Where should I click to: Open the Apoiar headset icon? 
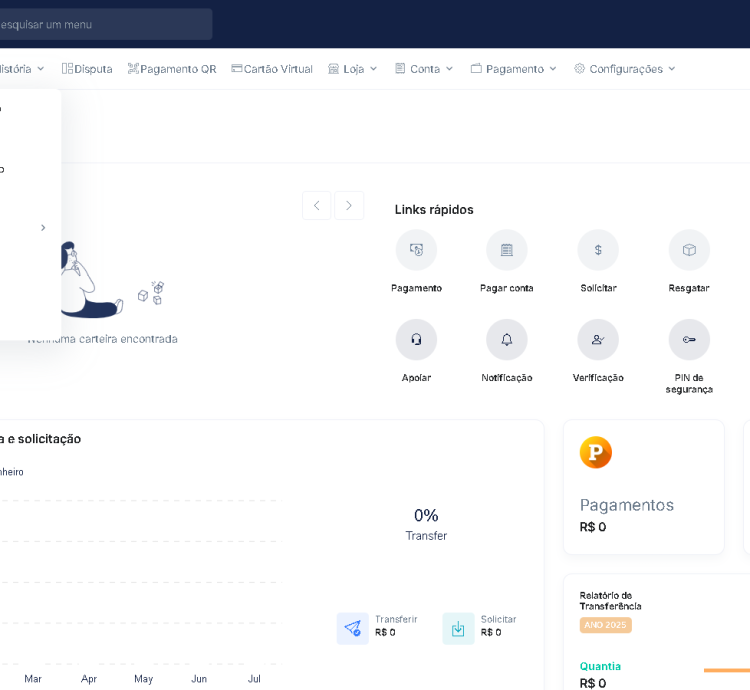[416, 340]
